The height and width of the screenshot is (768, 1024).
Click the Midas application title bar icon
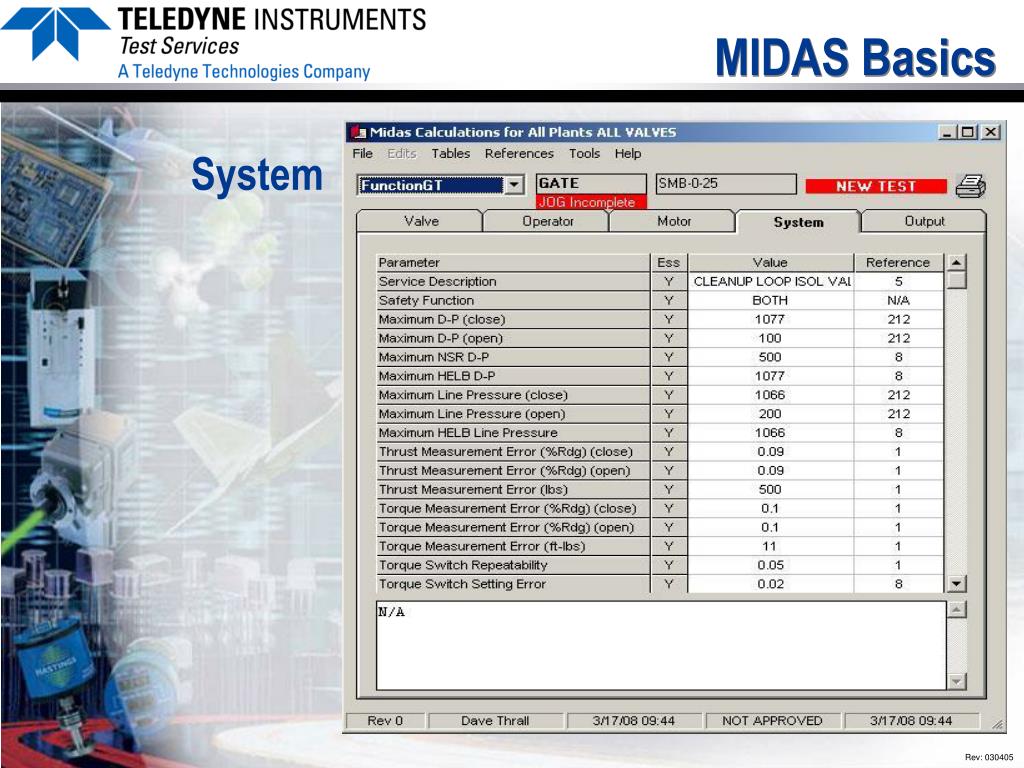coord(359,133)
